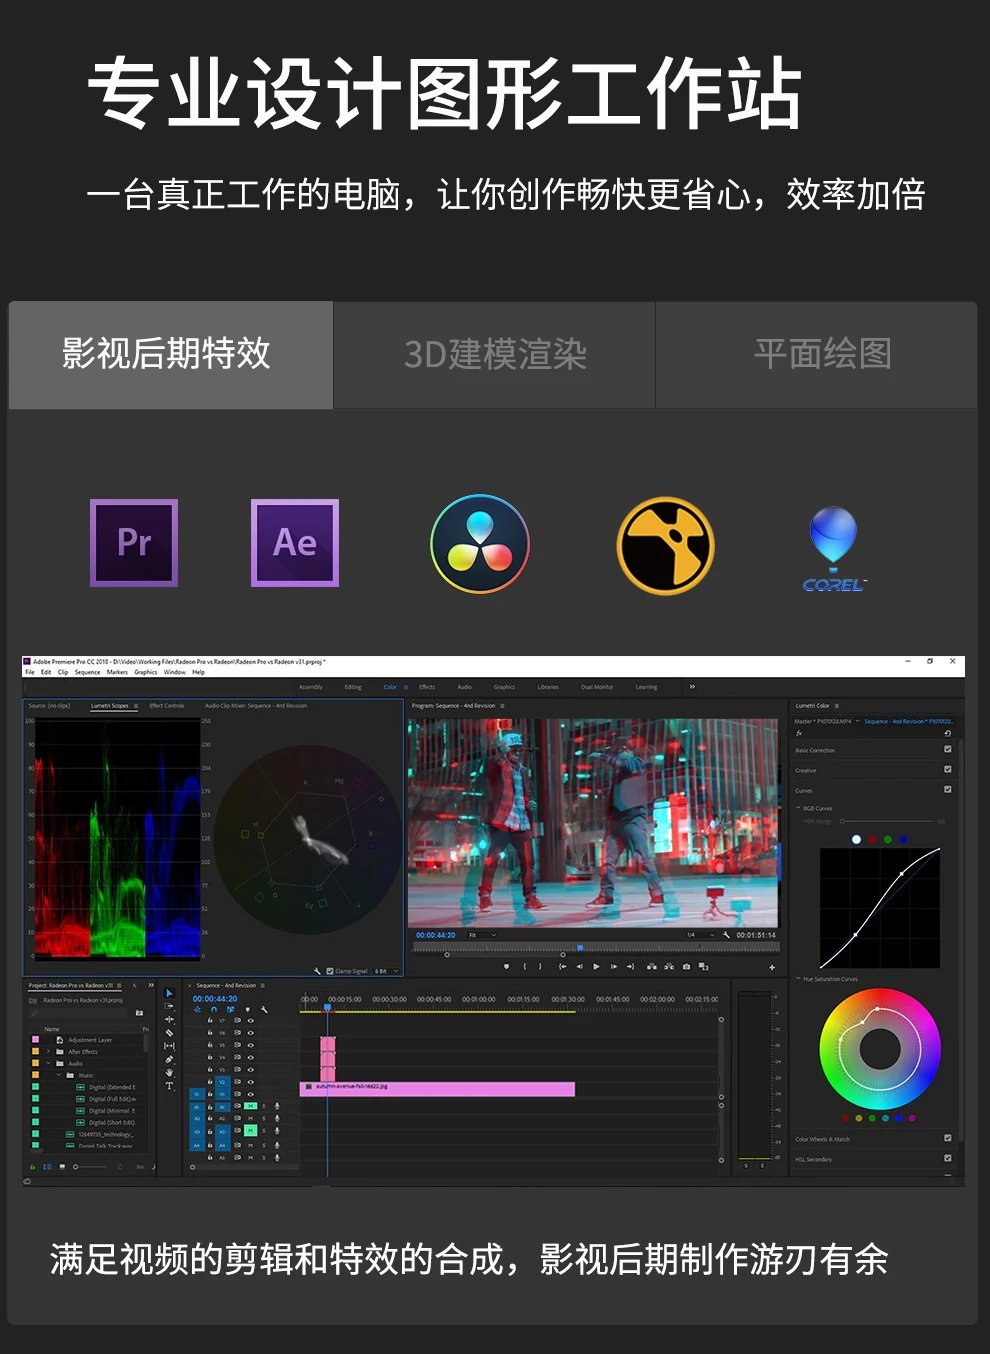Open the Fit zoom level dropdown
Screen dimensions: 990x1354
[482, 935]
